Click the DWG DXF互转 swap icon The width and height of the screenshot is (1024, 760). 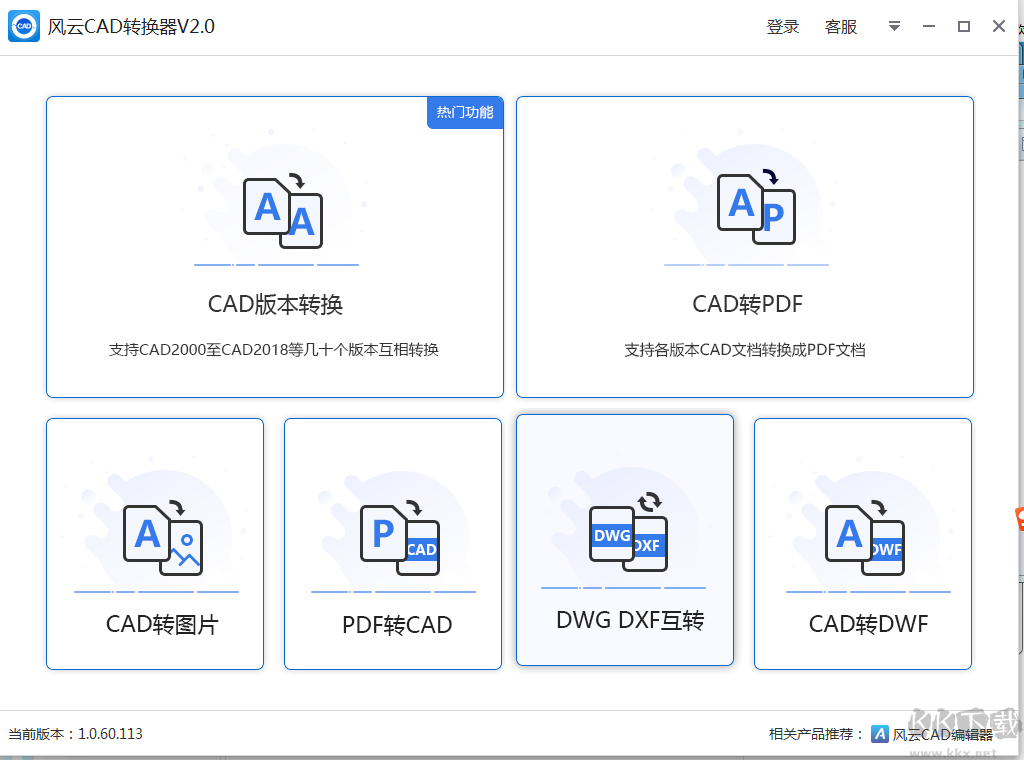click(x=628, y=534)
